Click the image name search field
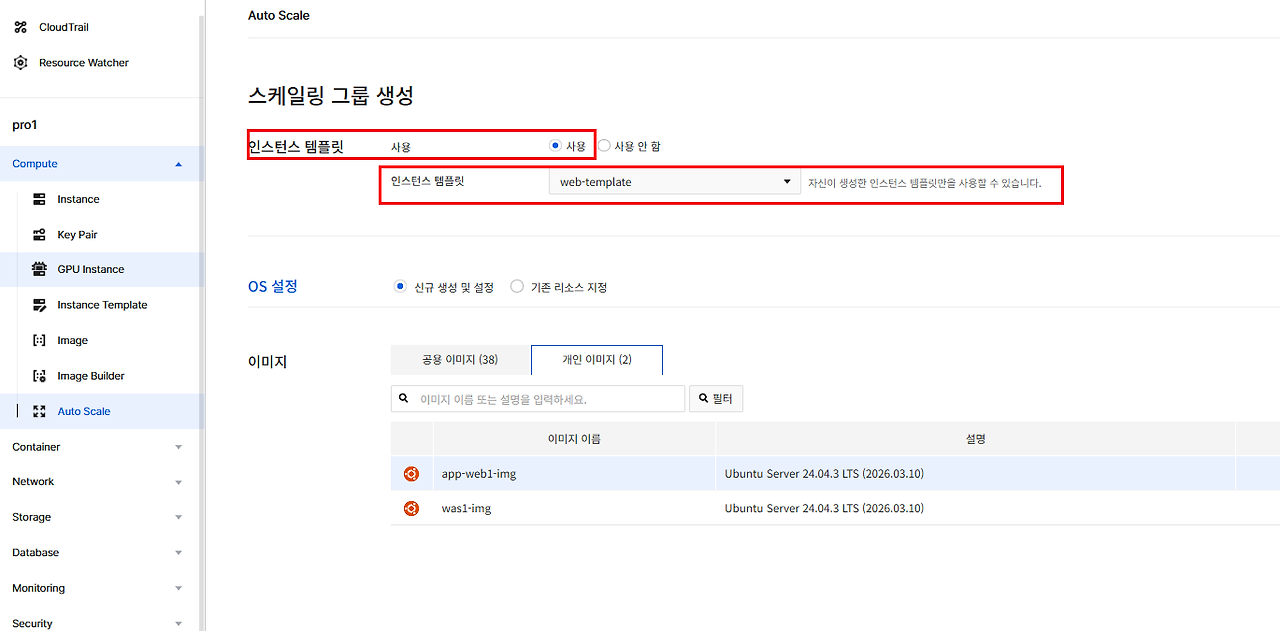The height and width of the screenshot is (631, 1280). pos(538,398)
